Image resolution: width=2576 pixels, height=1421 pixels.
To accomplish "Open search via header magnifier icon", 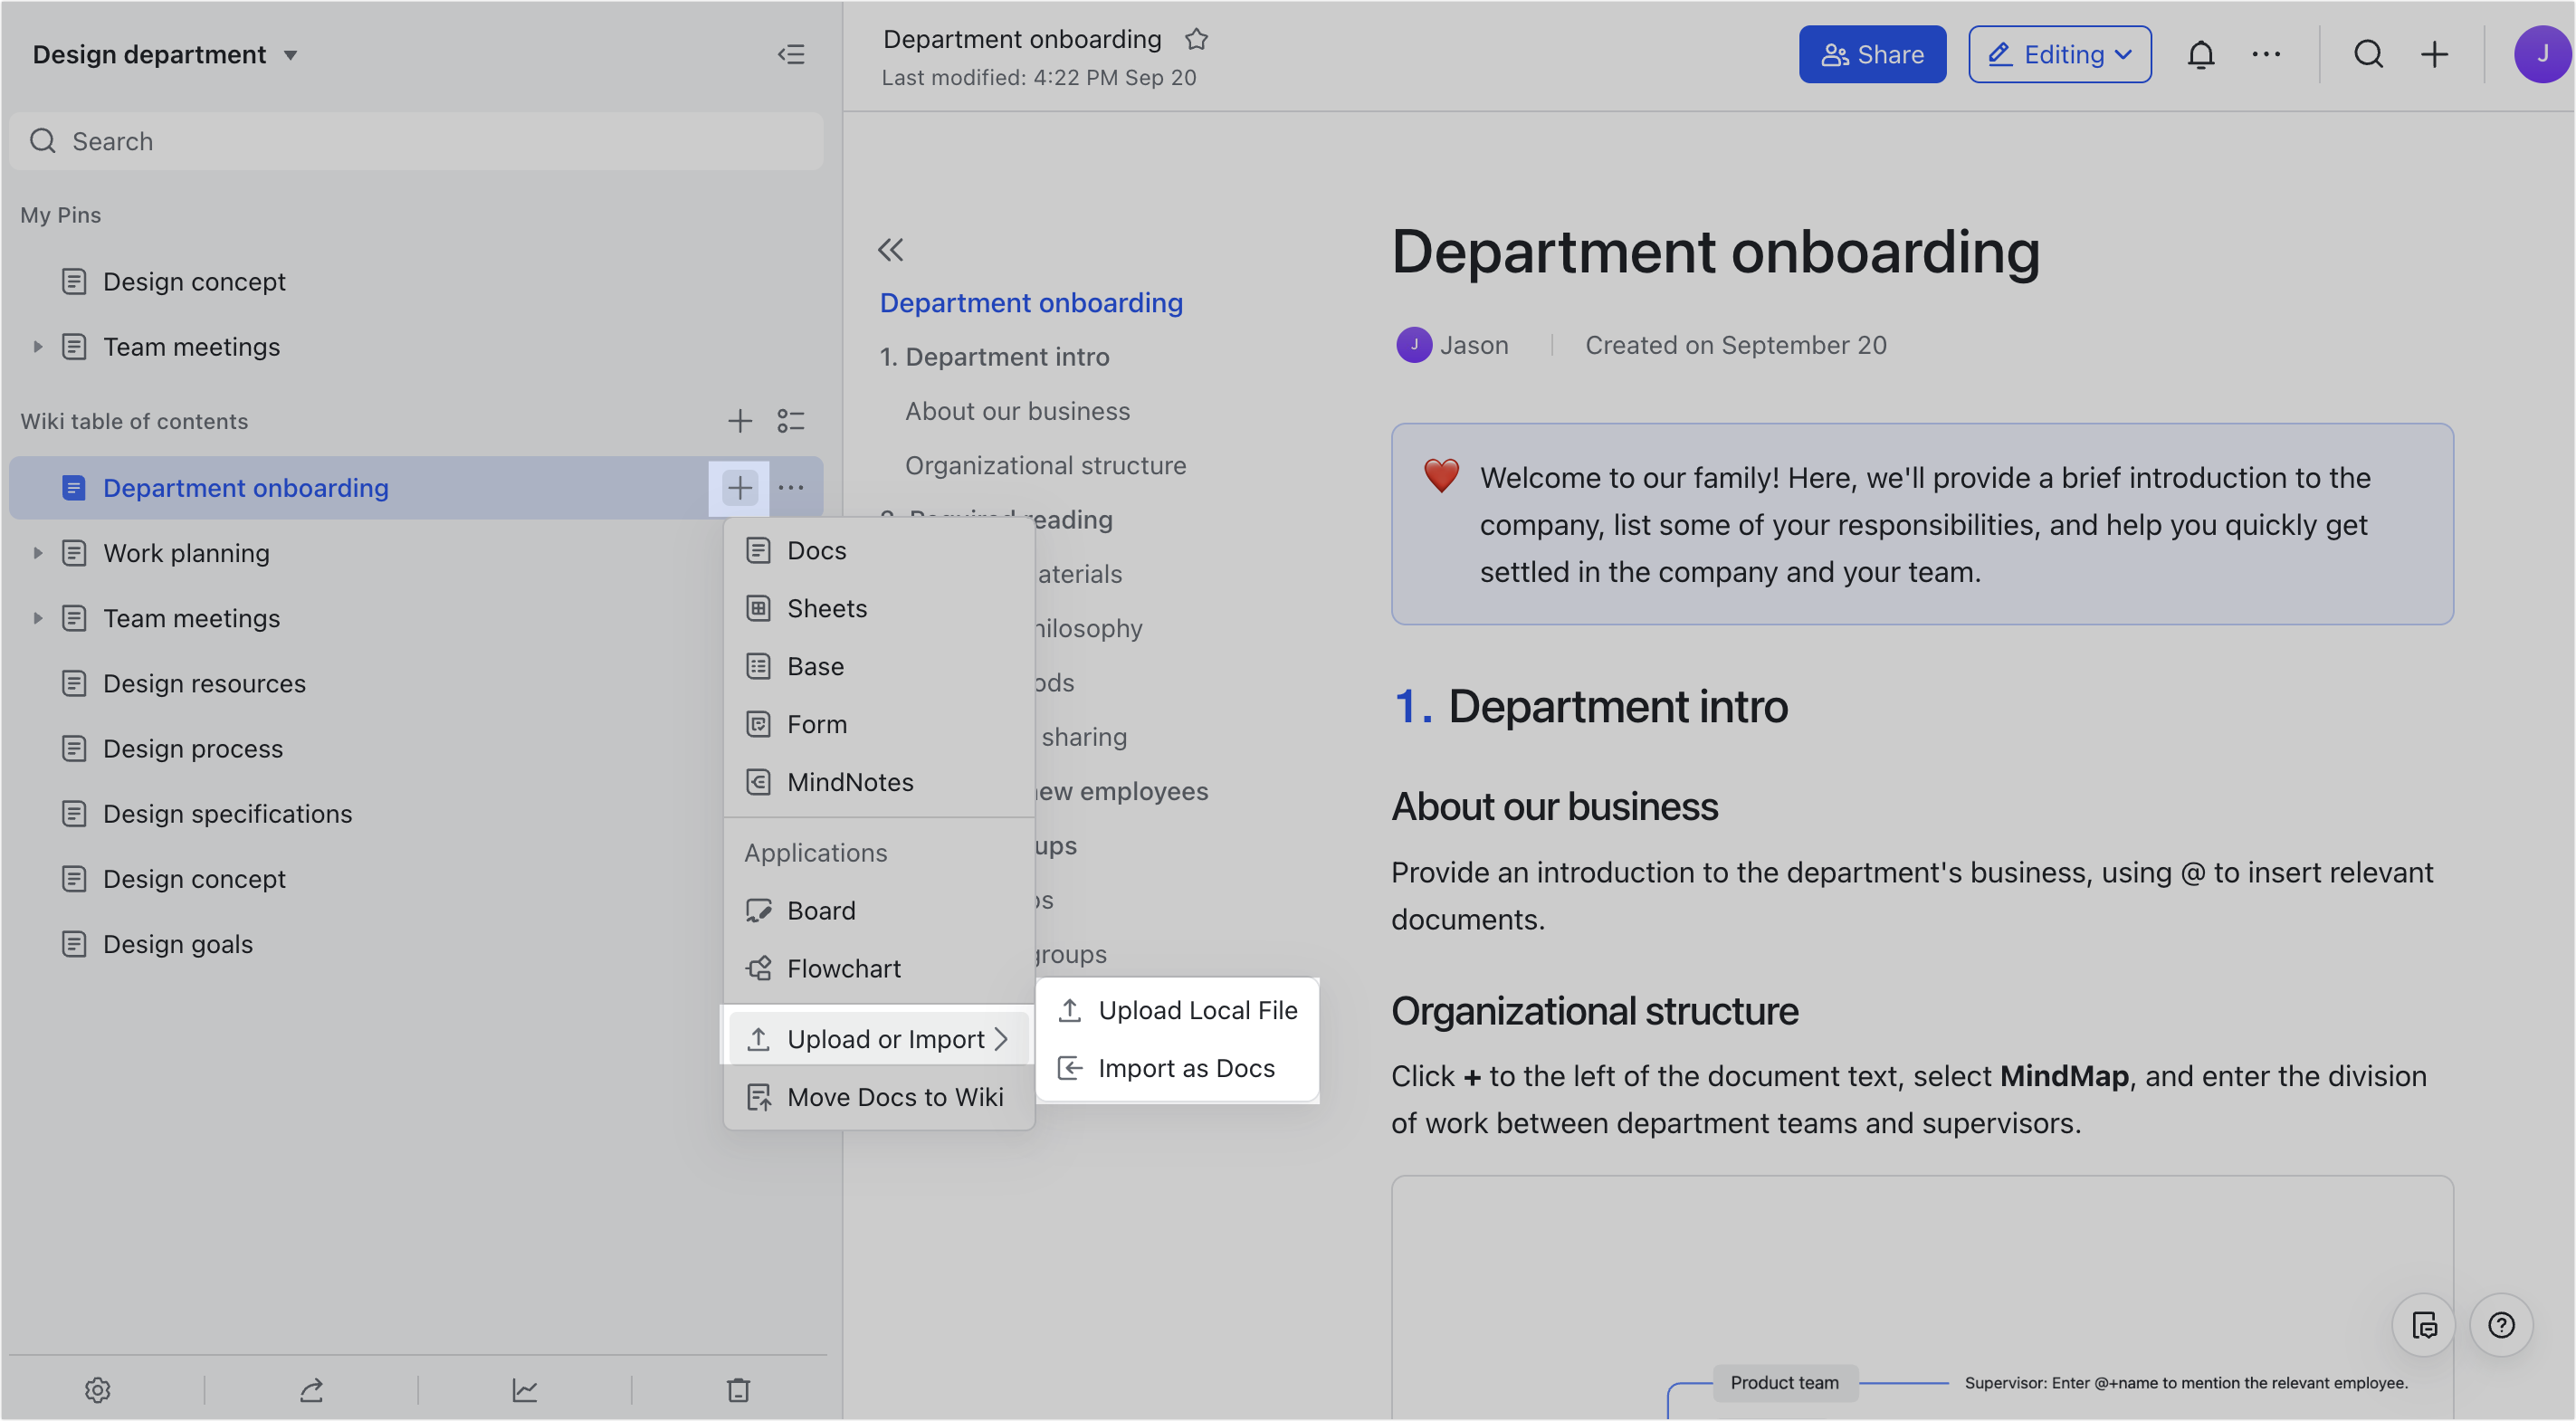I will [2368, 54].
